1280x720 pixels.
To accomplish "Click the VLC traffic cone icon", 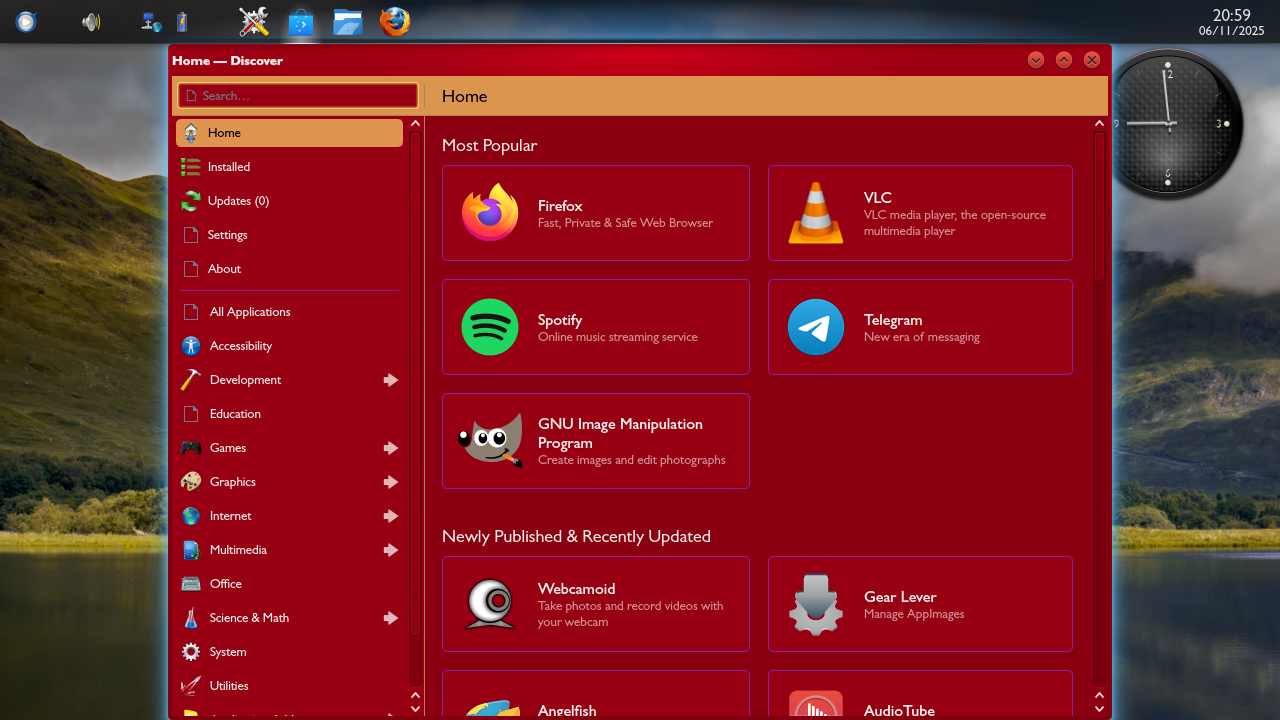I will (x=816, y=213).
